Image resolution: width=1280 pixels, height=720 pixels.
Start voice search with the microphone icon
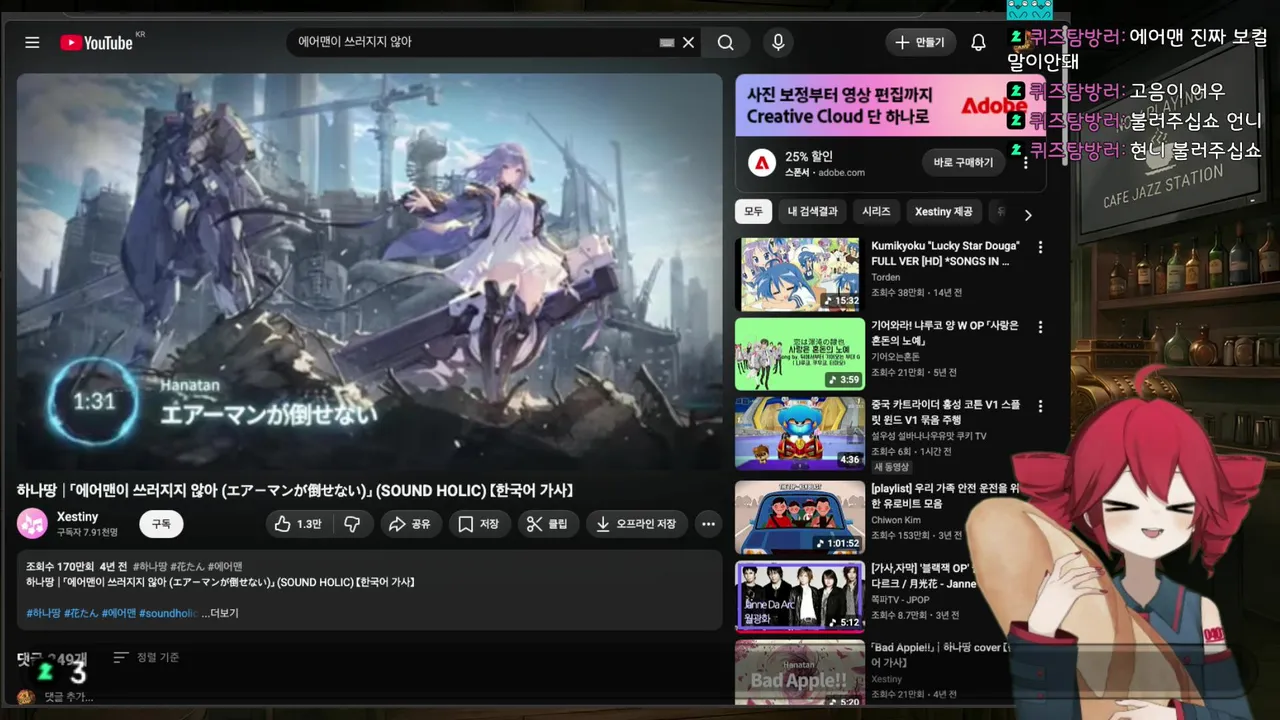pos(777,42)
